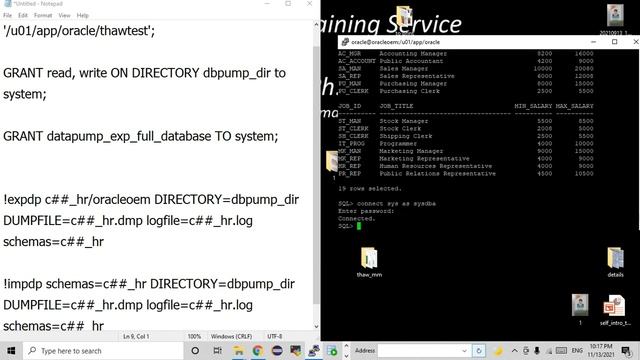
Task: Click weather moon icon in taskbar
Action: [498, 351]
